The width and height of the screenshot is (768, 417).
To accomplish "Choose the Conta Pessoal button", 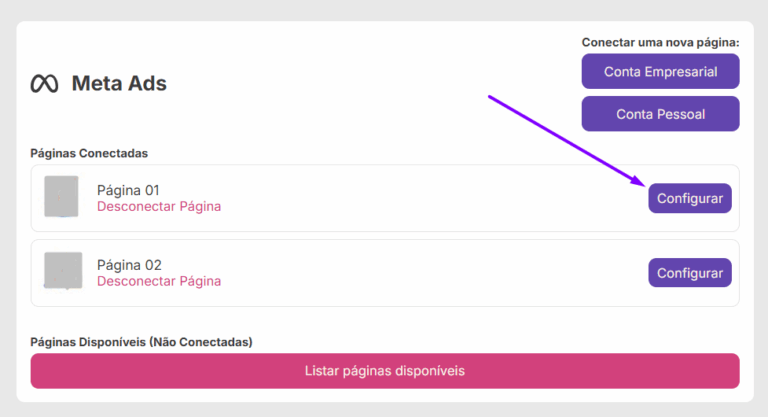I will click(x=660, y=114).
